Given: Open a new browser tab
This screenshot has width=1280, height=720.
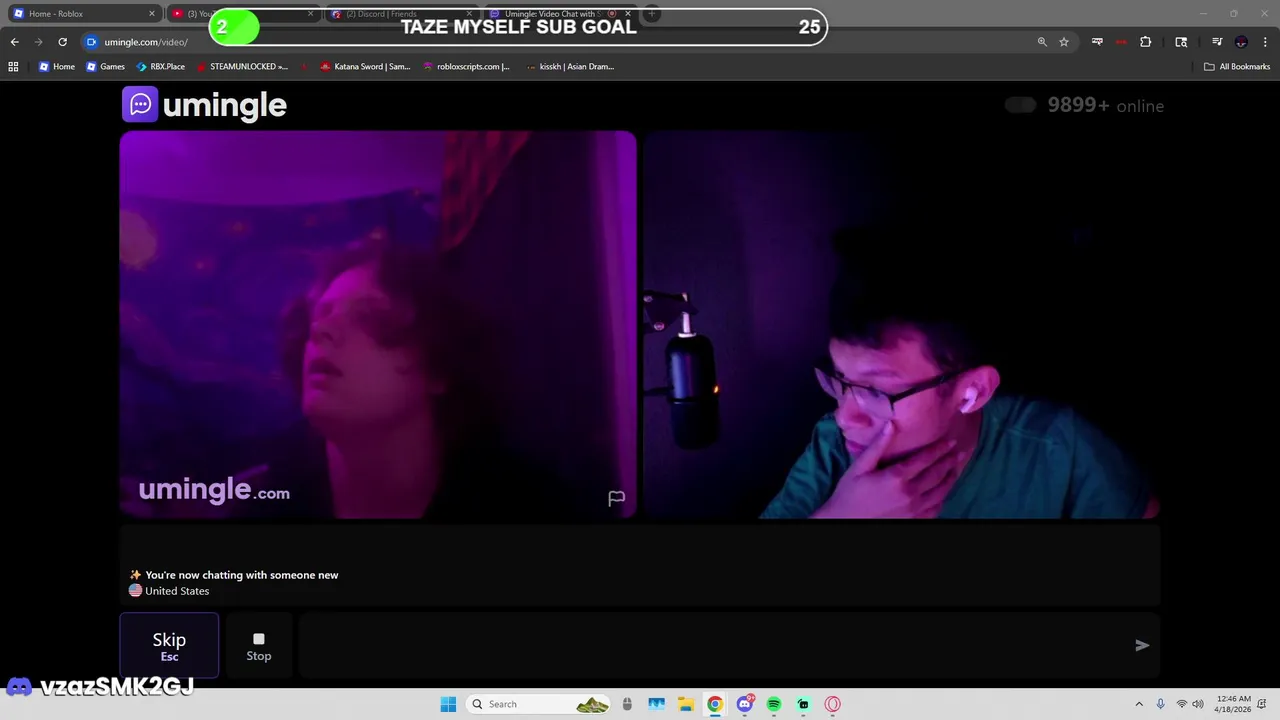Looking at the screenshot, I should click(x=652, y=14).
